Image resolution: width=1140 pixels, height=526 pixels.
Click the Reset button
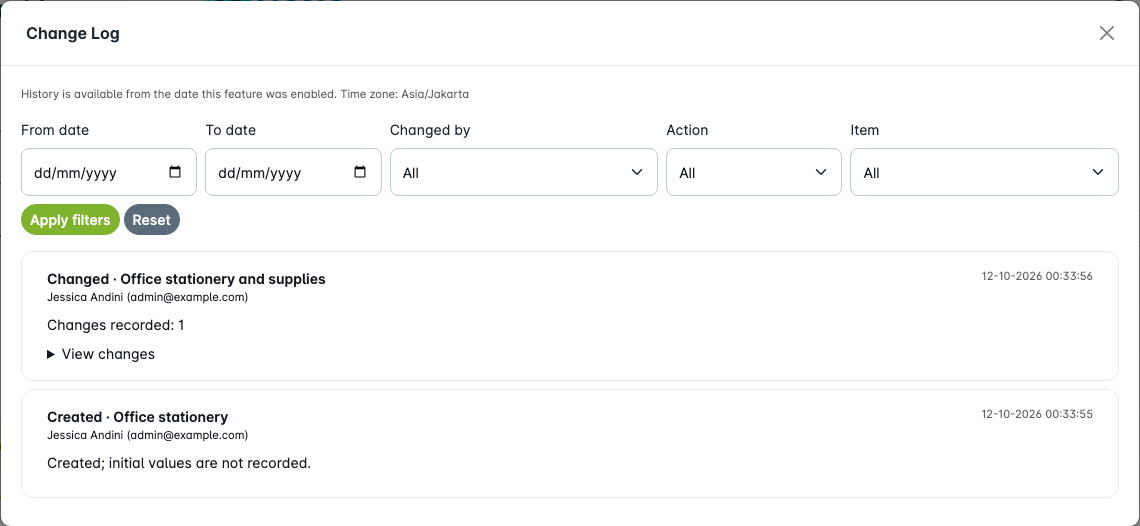point(151,220)
